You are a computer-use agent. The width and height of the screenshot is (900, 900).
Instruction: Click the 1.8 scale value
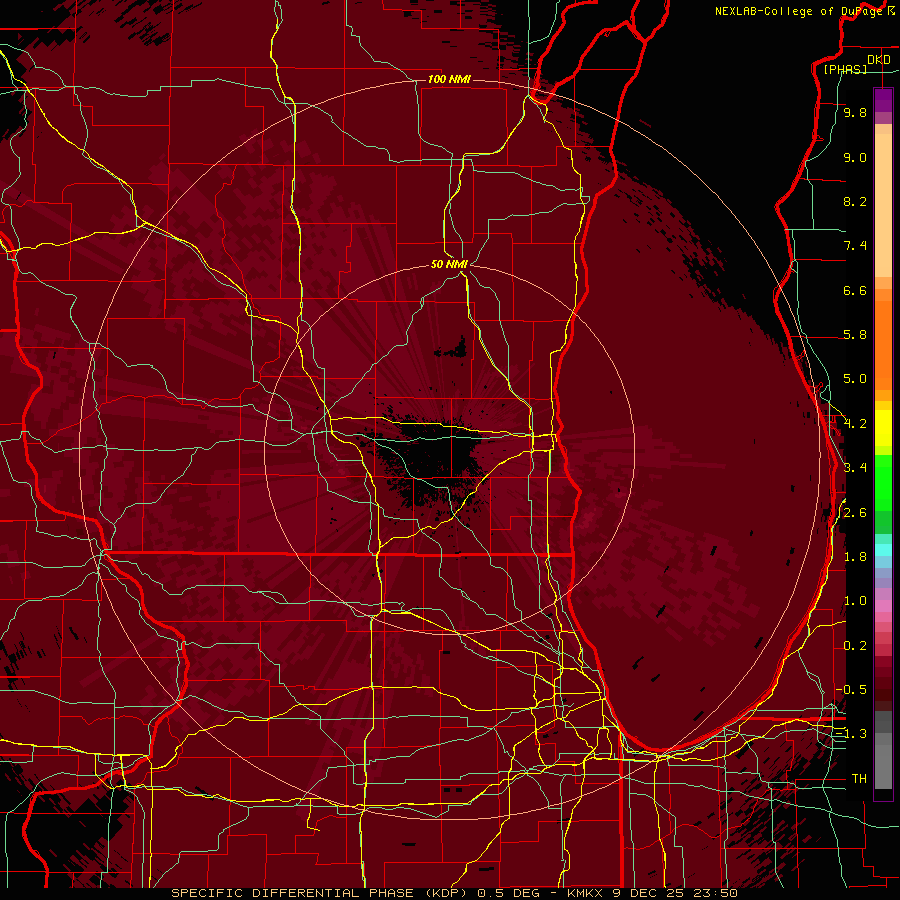(855, 557)
